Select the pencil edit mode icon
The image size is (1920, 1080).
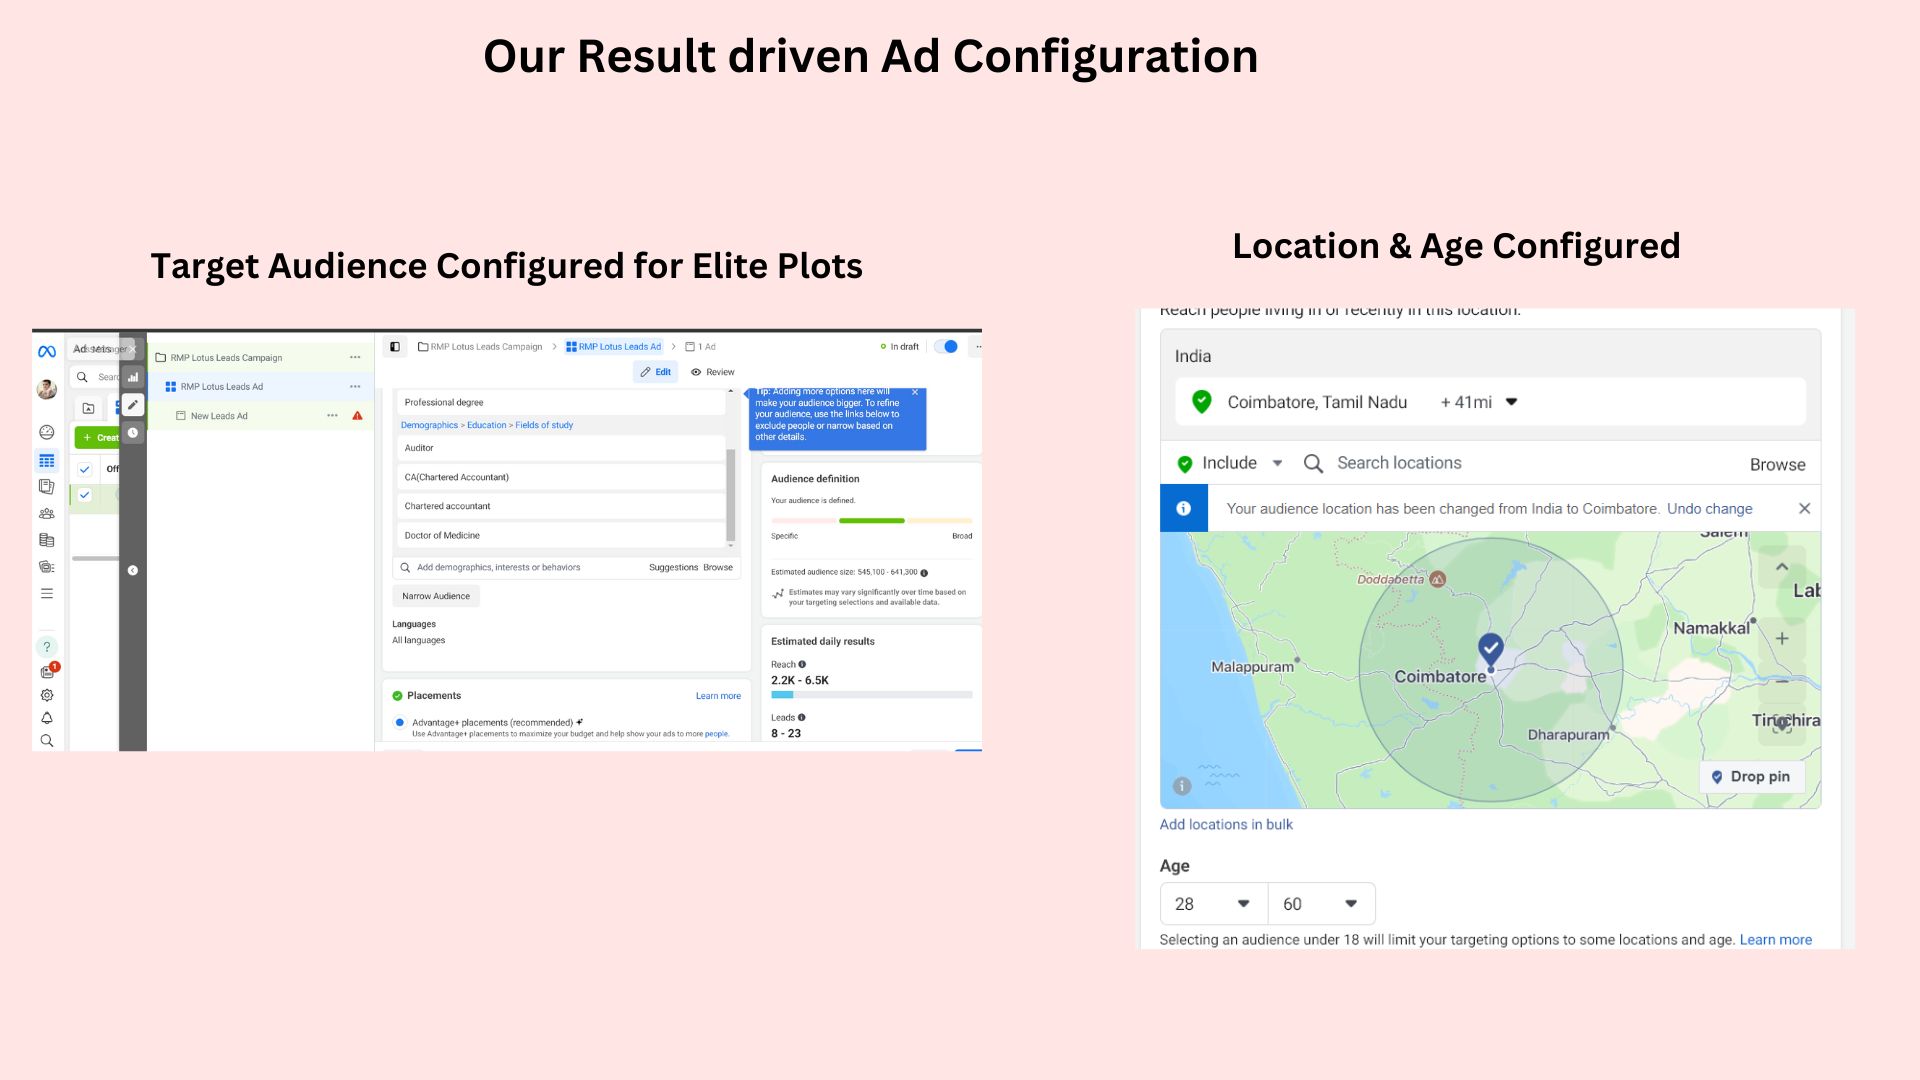tap(133, 405)
